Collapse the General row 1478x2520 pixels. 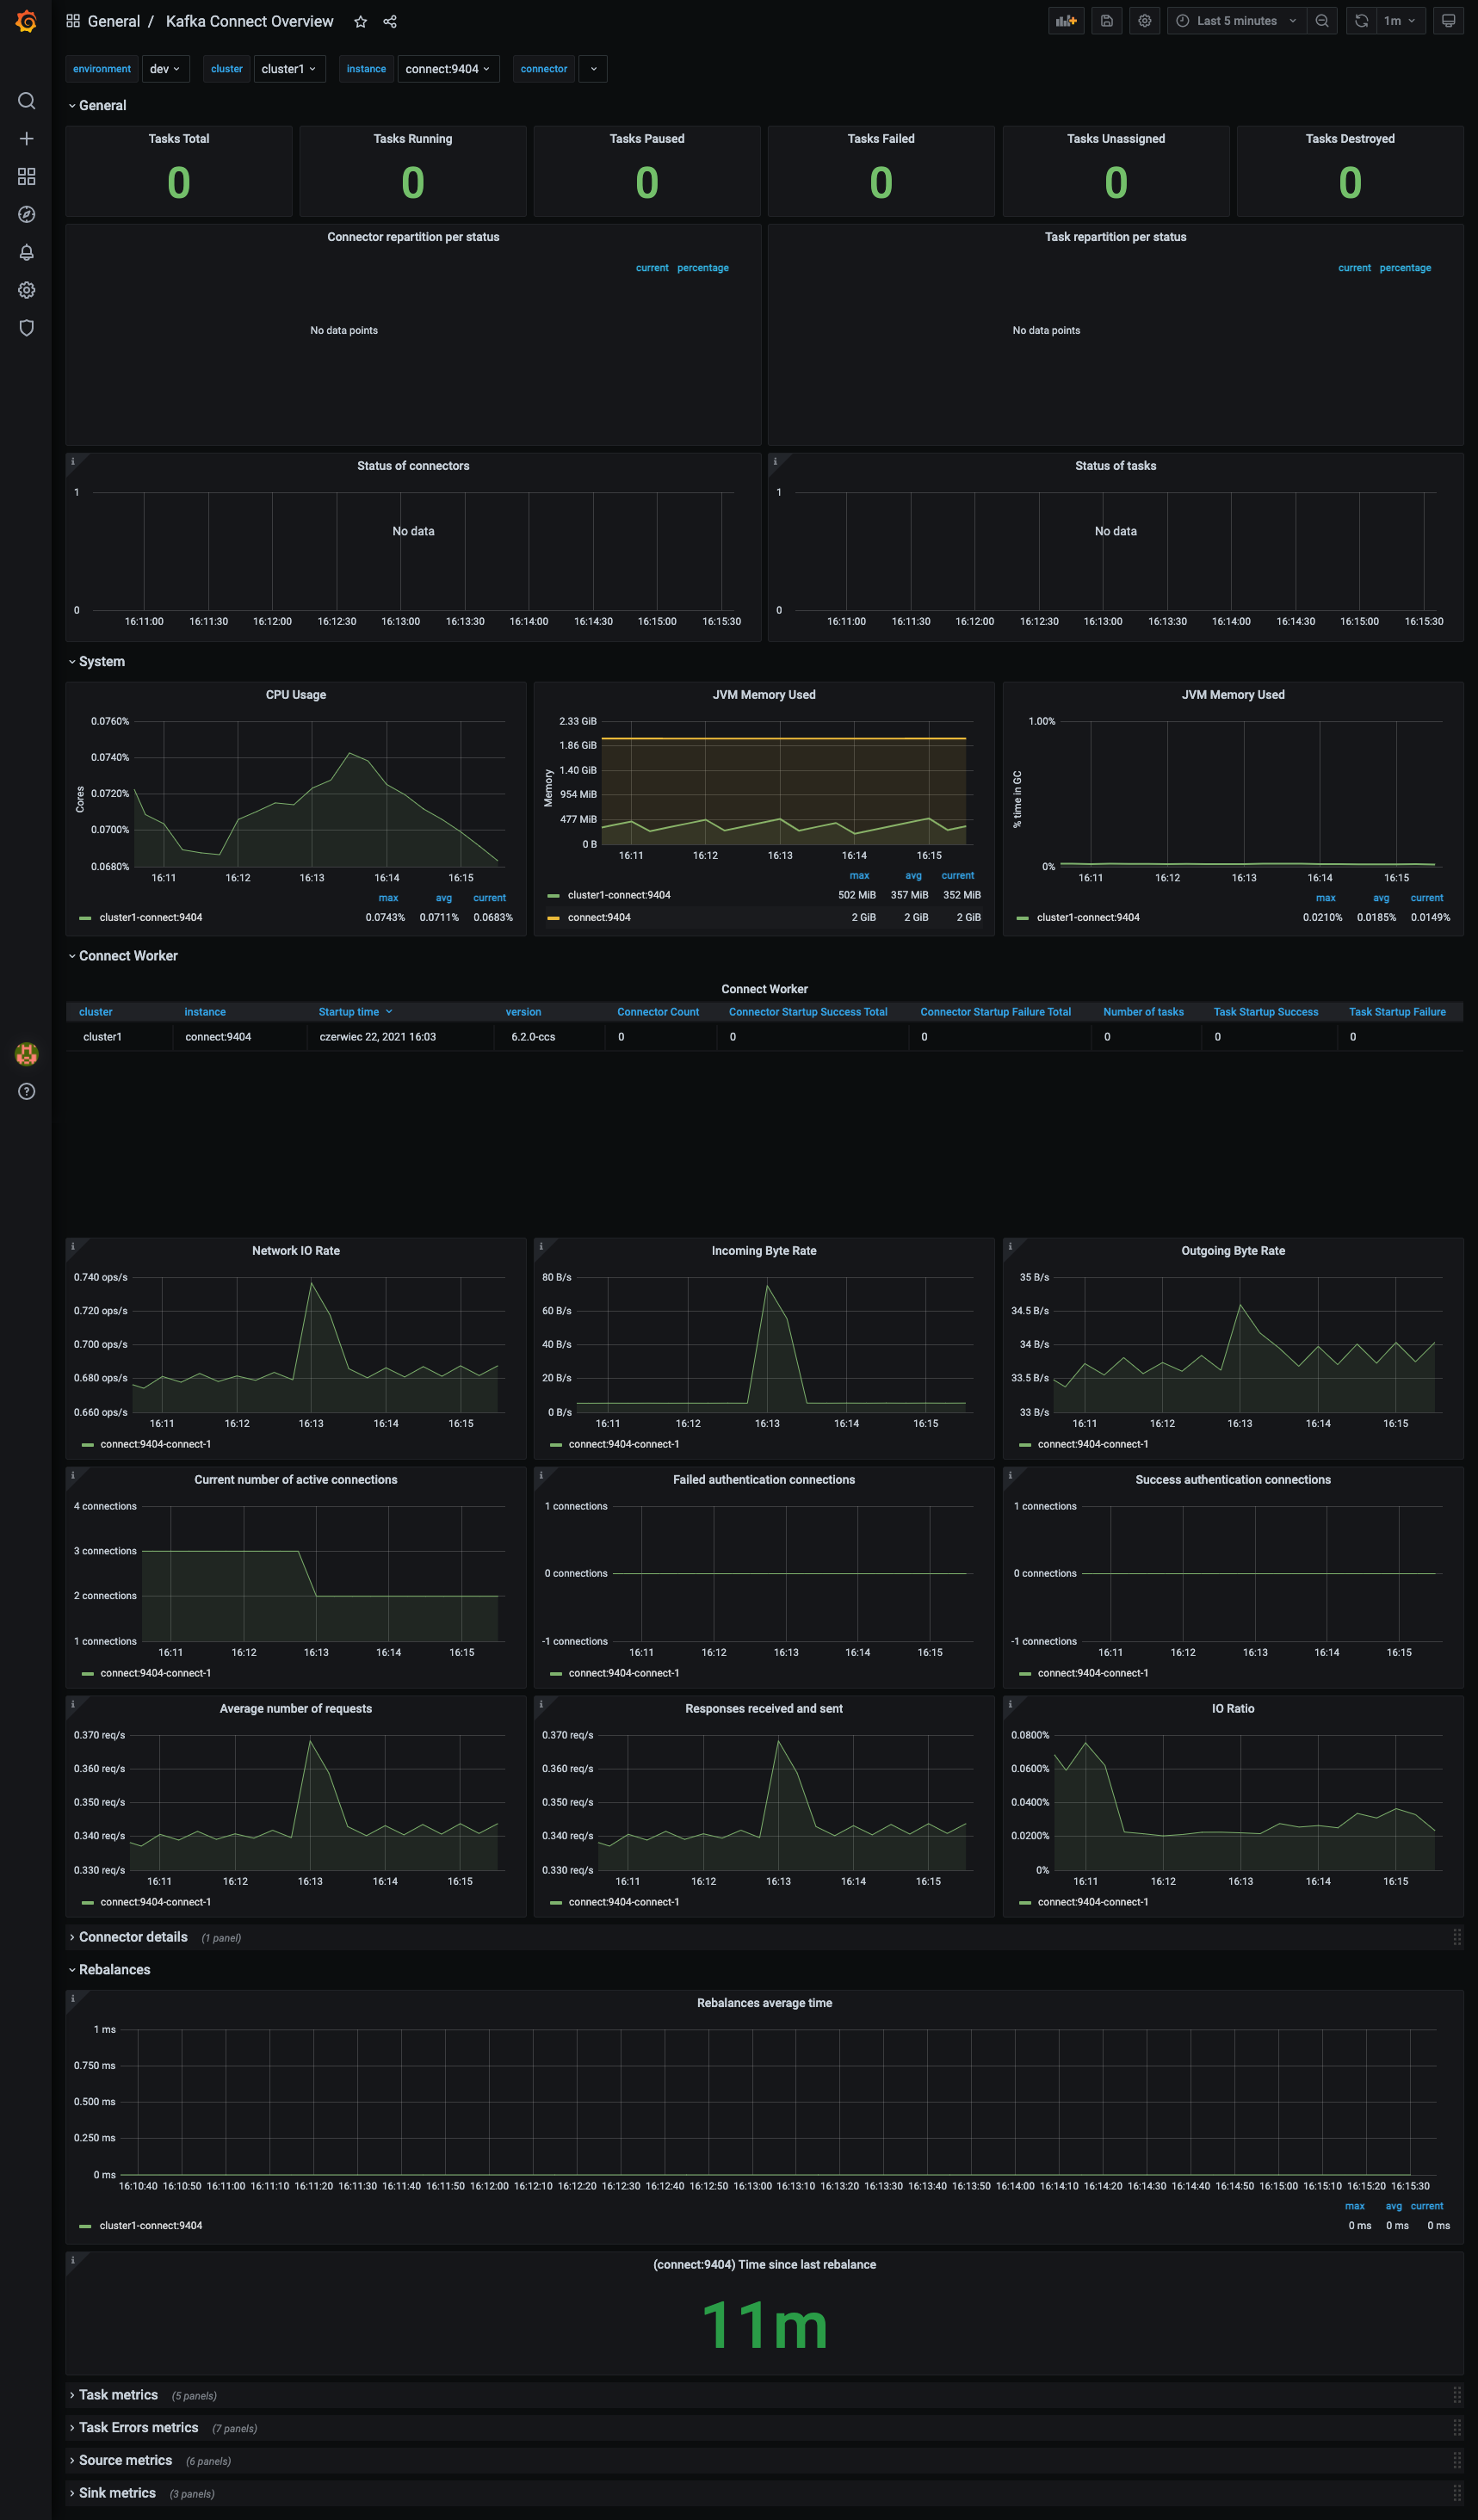[x=97, y=105]
